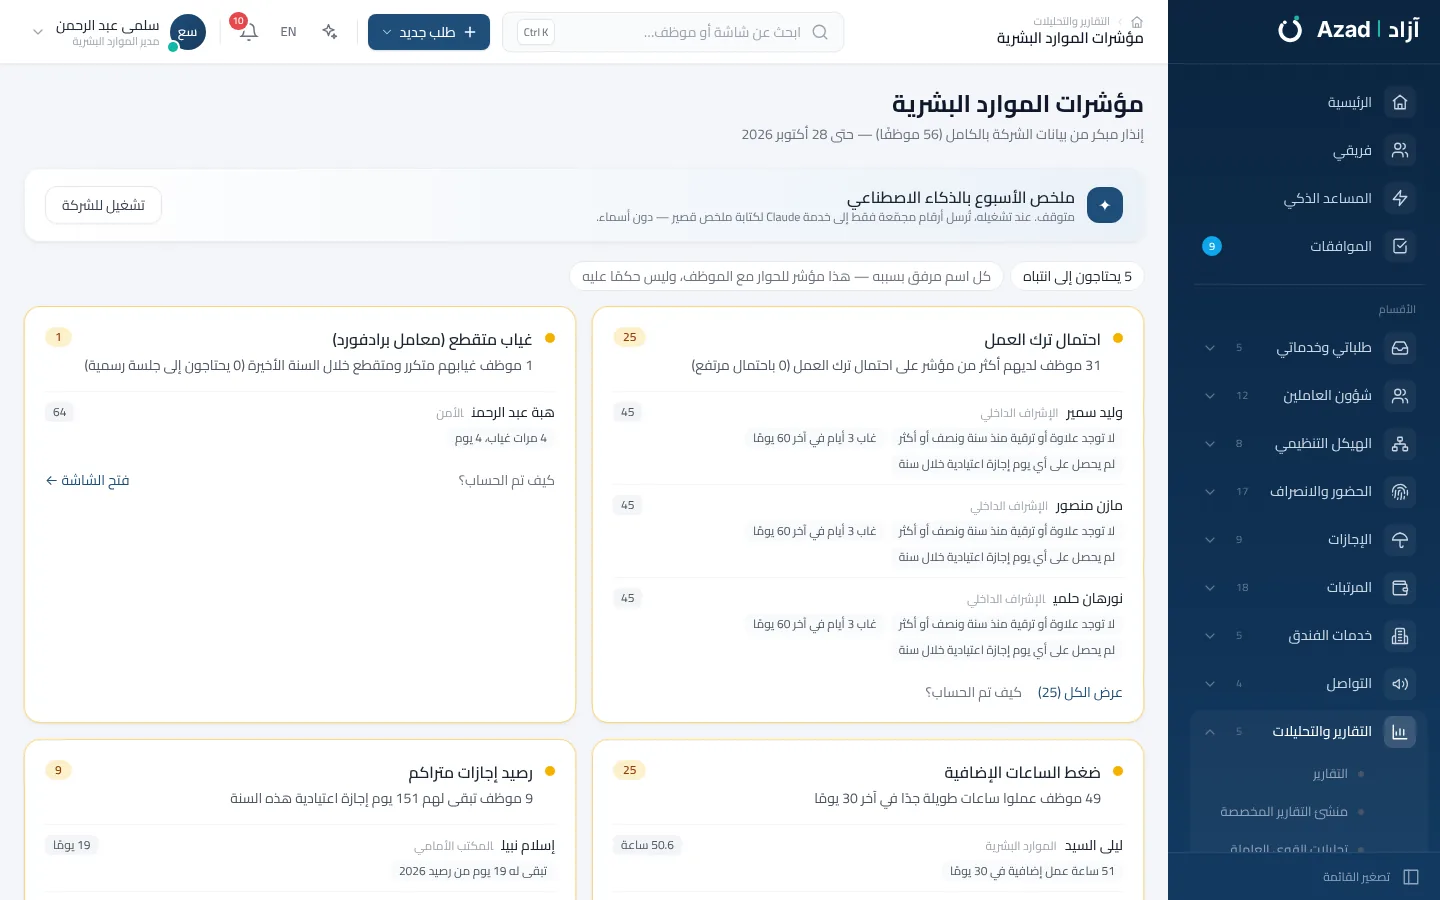This screenshot has height=900, width=1440.
Task: Expand the طلباتي وخدماتي section chevron
Action: pyautogui.click(x=1210, y=348)
